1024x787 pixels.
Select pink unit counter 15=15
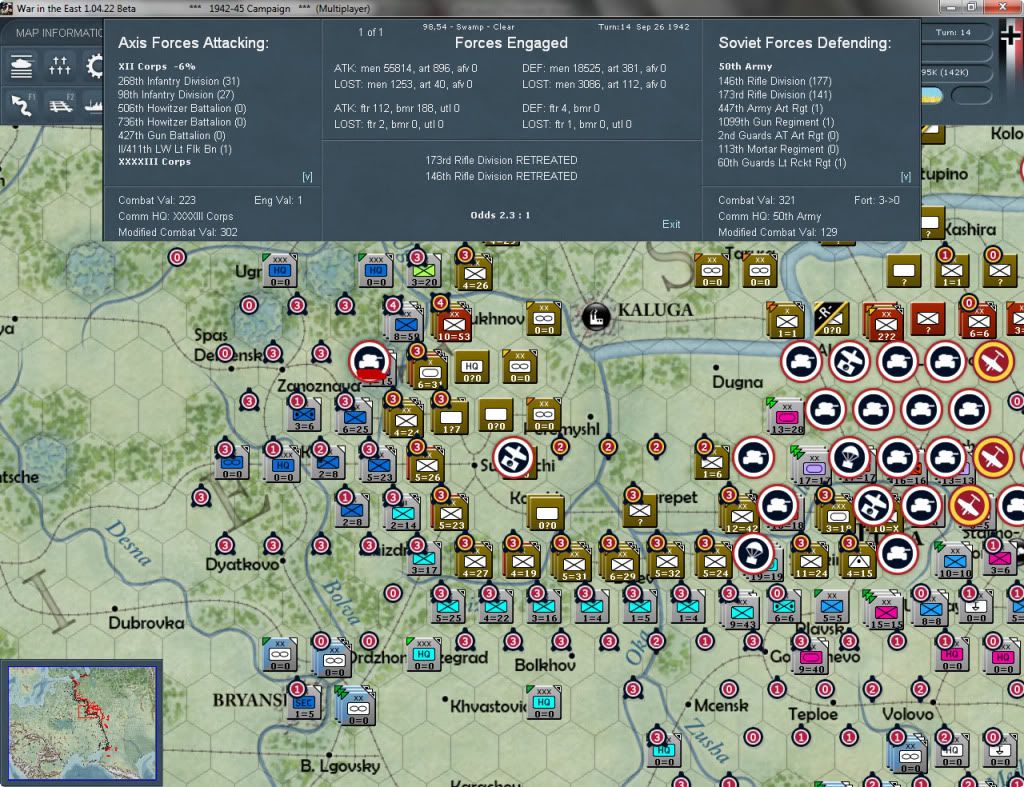pyautogui.click(x=886, y=613)
